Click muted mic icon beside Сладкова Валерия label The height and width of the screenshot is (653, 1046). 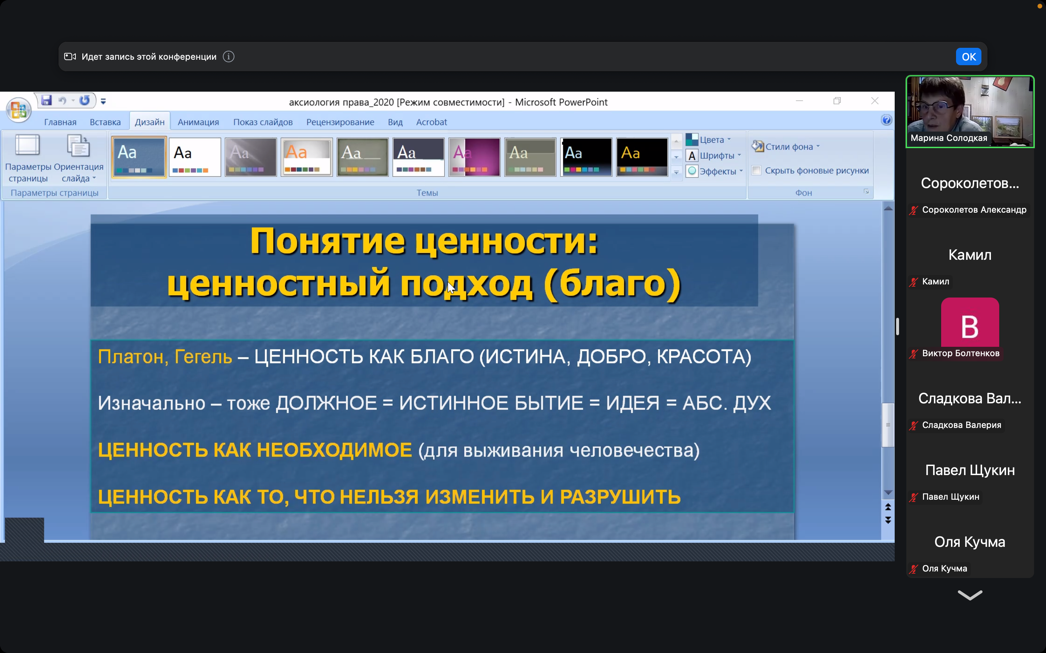914,425
